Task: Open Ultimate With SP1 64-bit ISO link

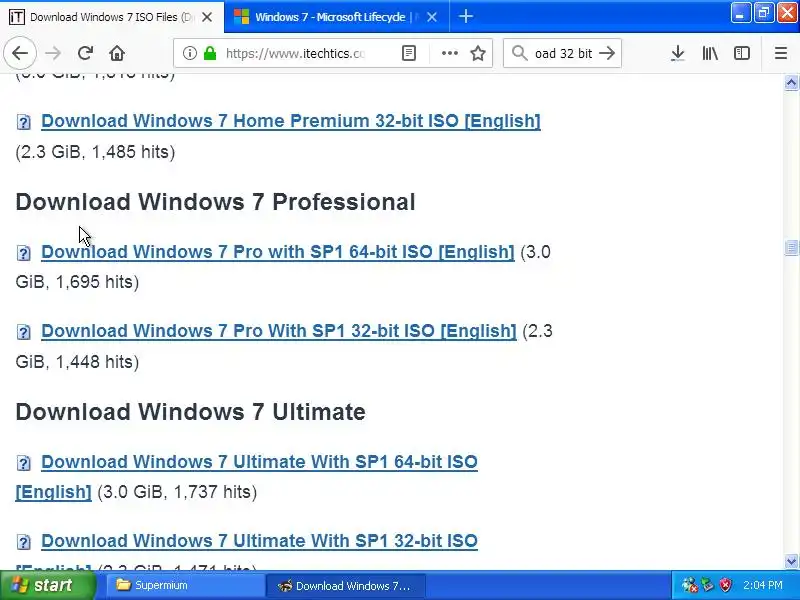Action: tap(259, 462)
